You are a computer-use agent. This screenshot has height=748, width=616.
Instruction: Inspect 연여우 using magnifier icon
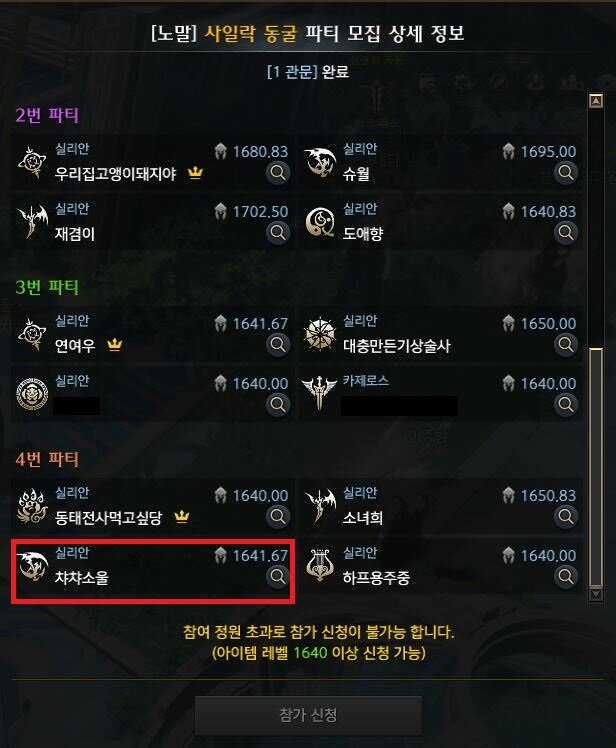coord(278,344)
